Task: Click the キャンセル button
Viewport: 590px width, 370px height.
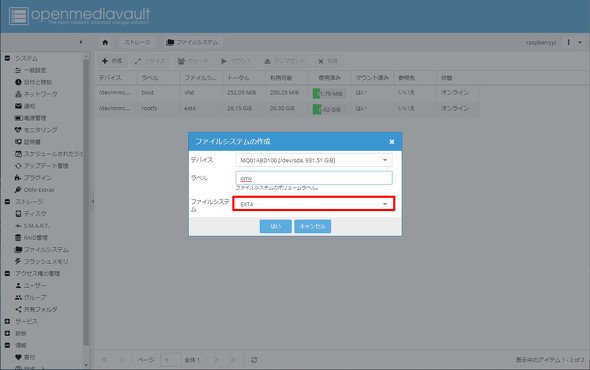Action: pos(312,226)
